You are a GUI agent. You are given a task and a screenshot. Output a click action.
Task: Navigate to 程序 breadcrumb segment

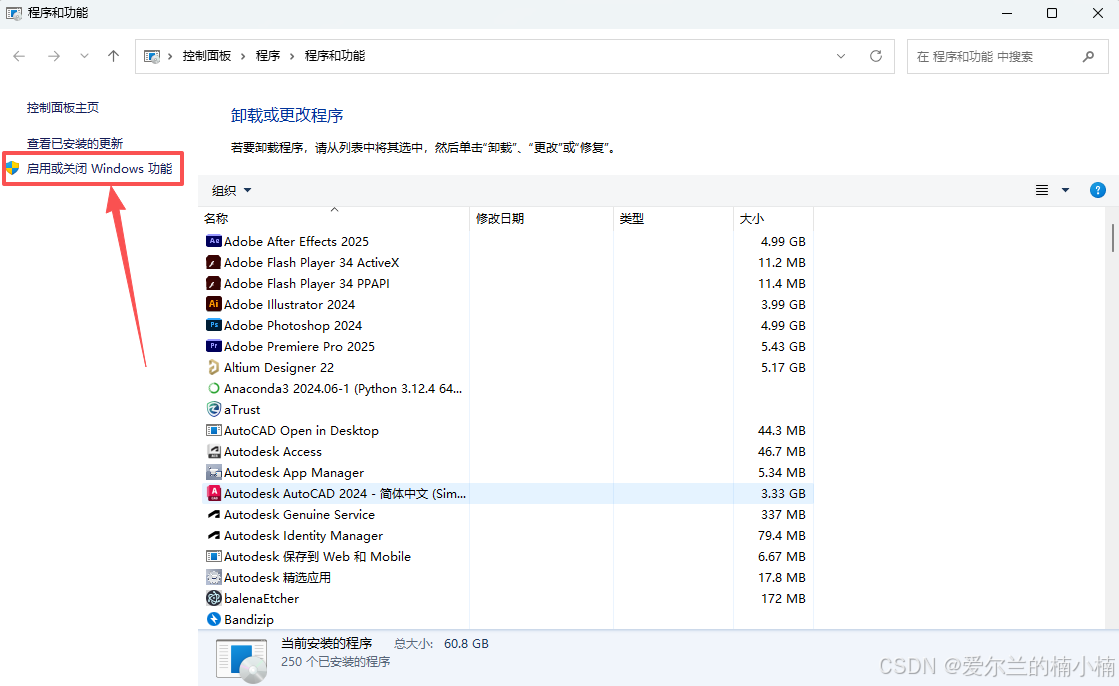tap(268, 56)
